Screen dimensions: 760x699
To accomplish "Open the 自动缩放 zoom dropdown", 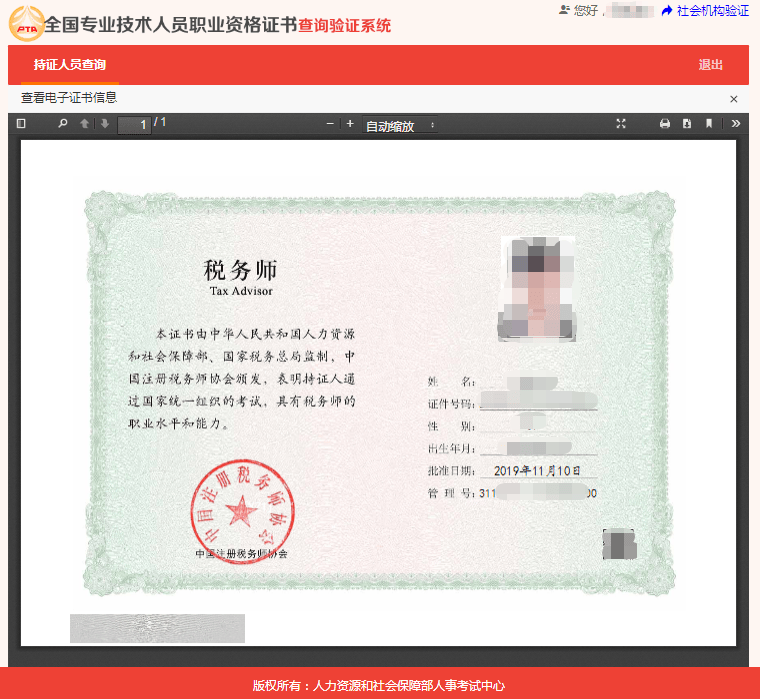I will coord(400,126).
